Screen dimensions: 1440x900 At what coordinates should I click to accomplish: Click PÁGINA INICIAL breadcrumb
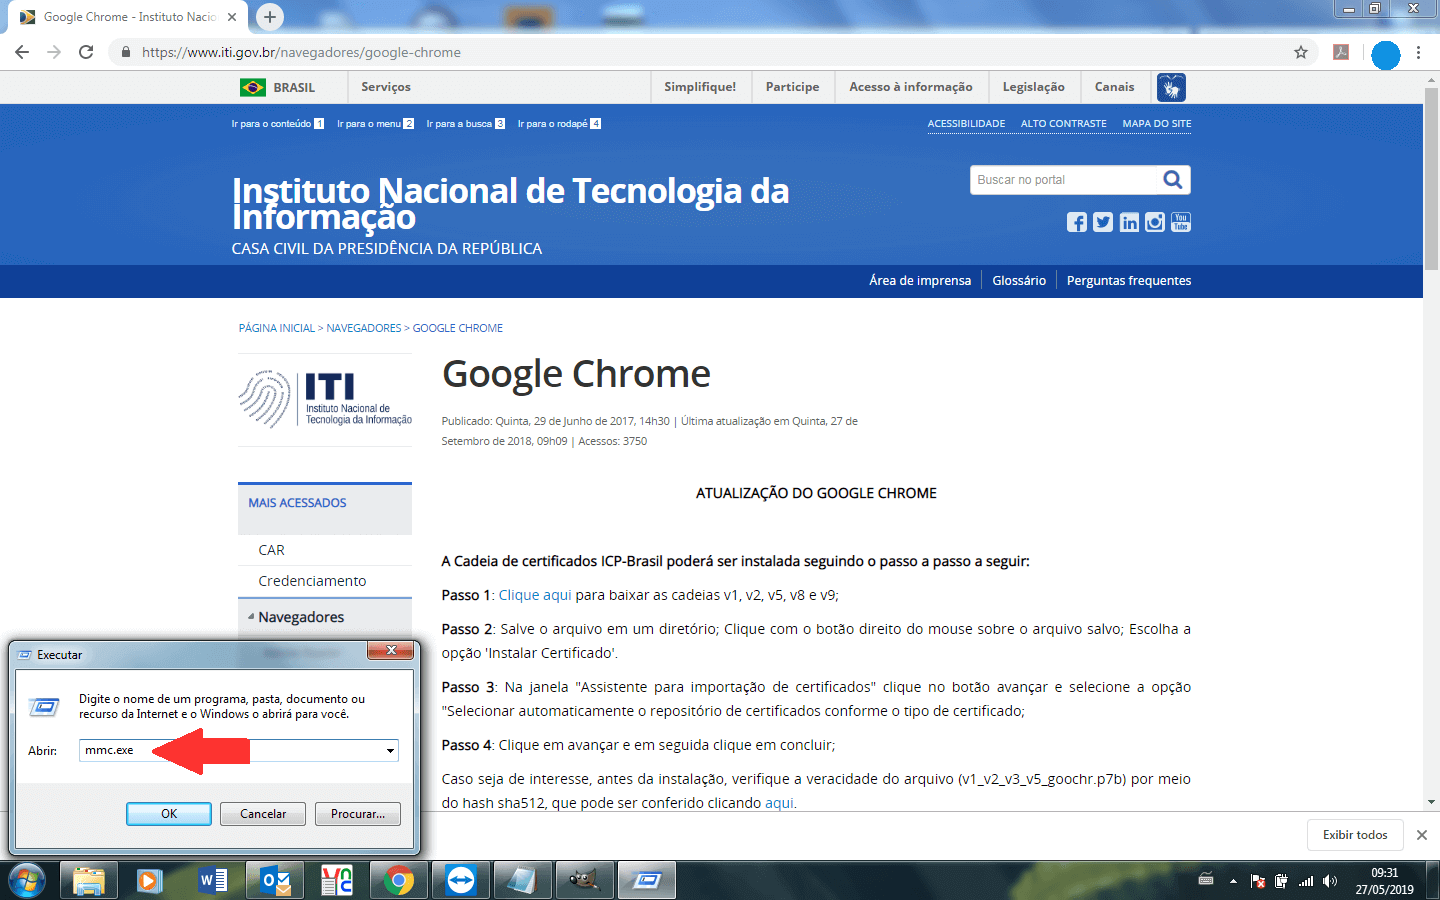click(x=277, y=328)
